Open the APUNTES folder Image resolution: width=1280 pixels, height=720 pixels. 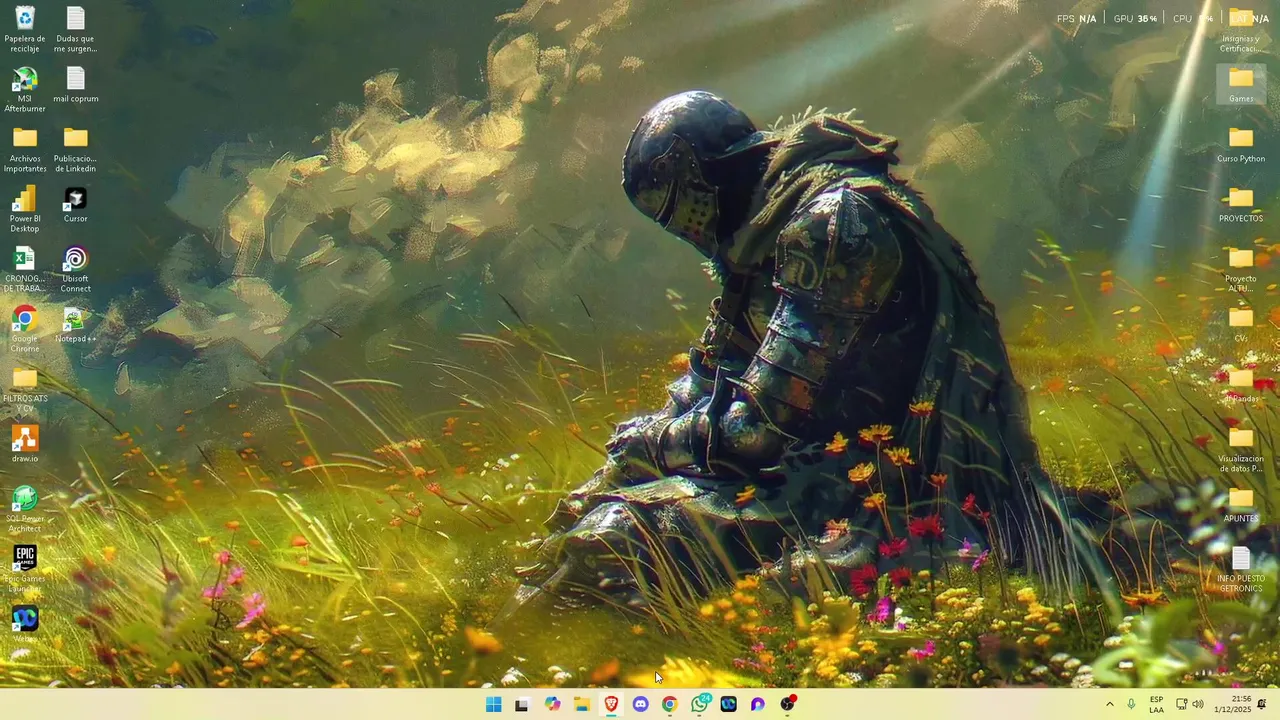1241,505
